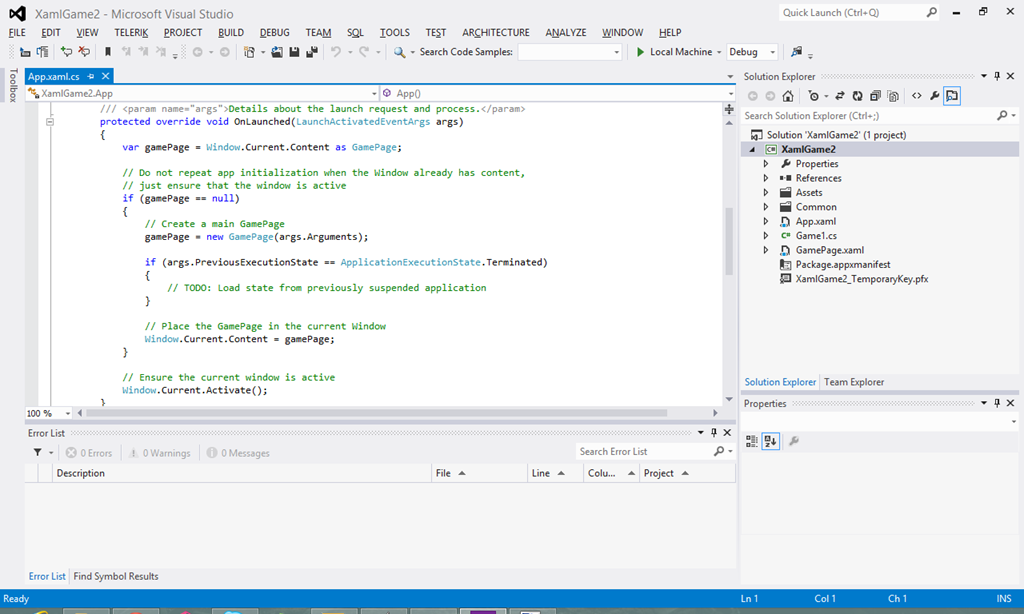
Task: Collapse the XamlGame2 project node
Action: coord(752,150)
